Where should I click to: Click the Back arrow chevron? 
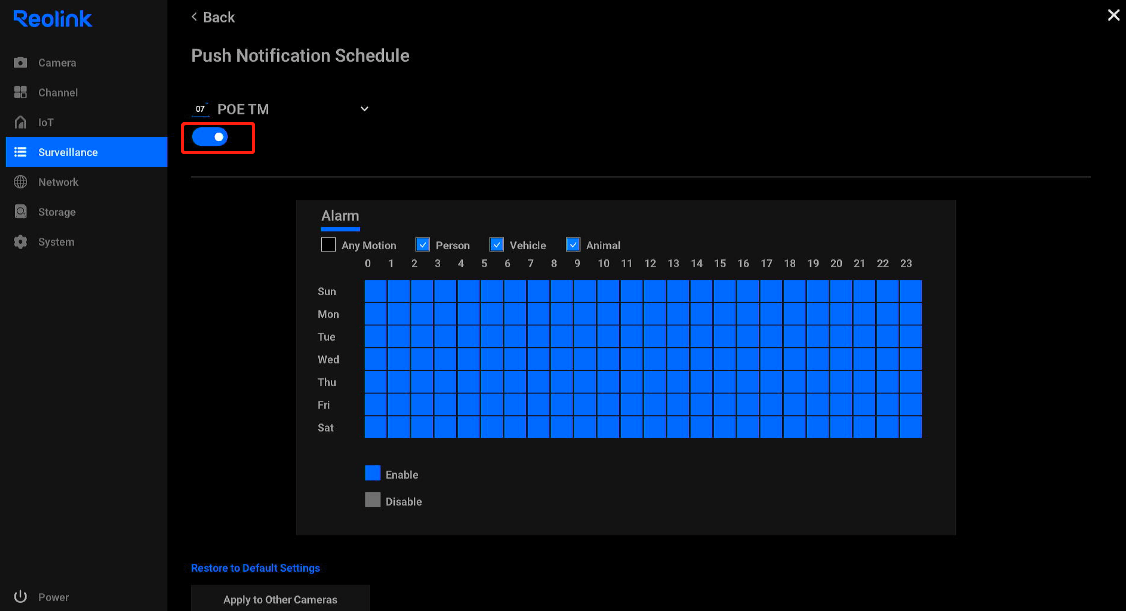pos(194,17)
